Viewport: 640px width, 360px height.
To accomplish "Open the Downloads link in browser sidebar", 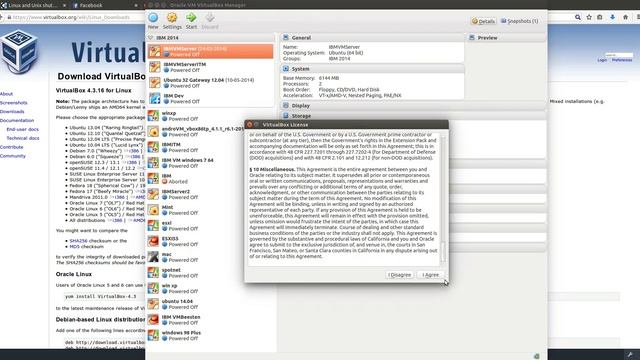I will coord(12,111).
